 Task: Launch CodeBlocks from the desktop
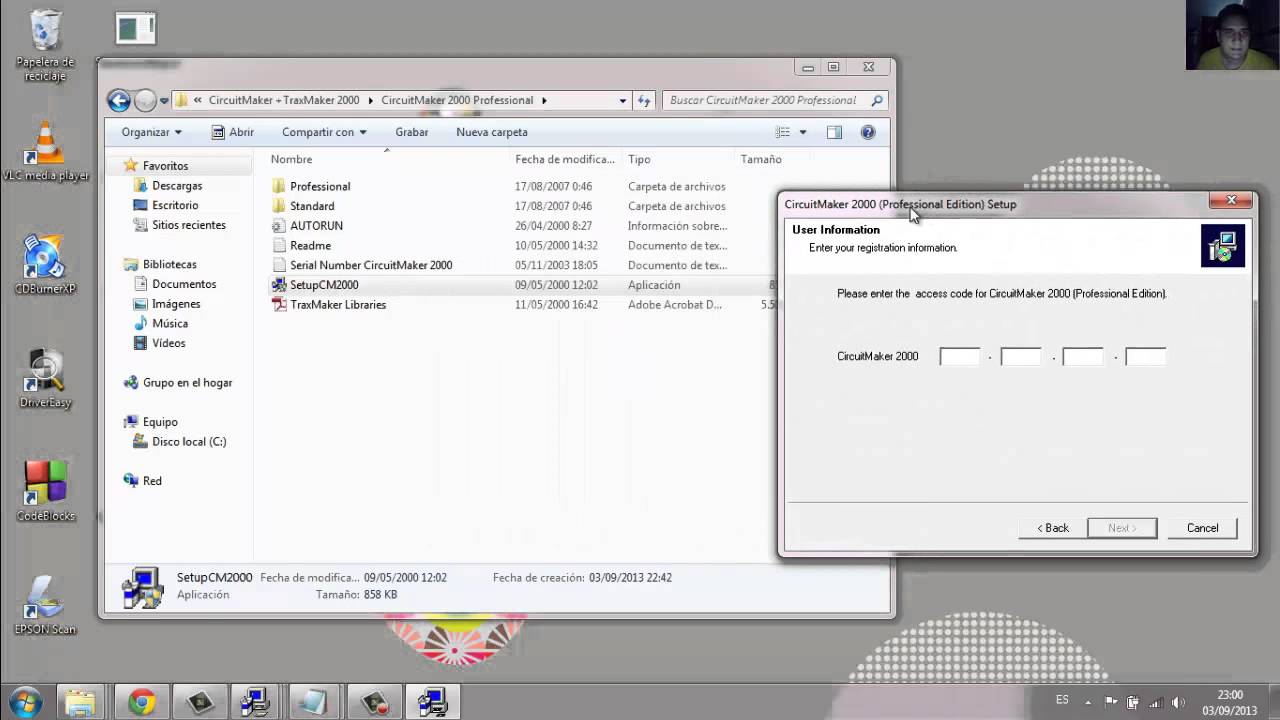(x=45, y=492)
